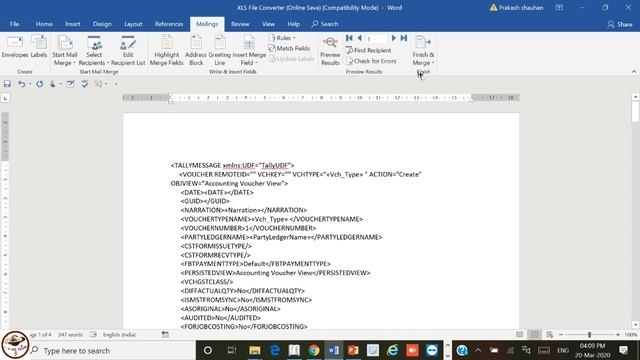Go to last record
This screenshot has height=360, width=640.
[404, 38]
